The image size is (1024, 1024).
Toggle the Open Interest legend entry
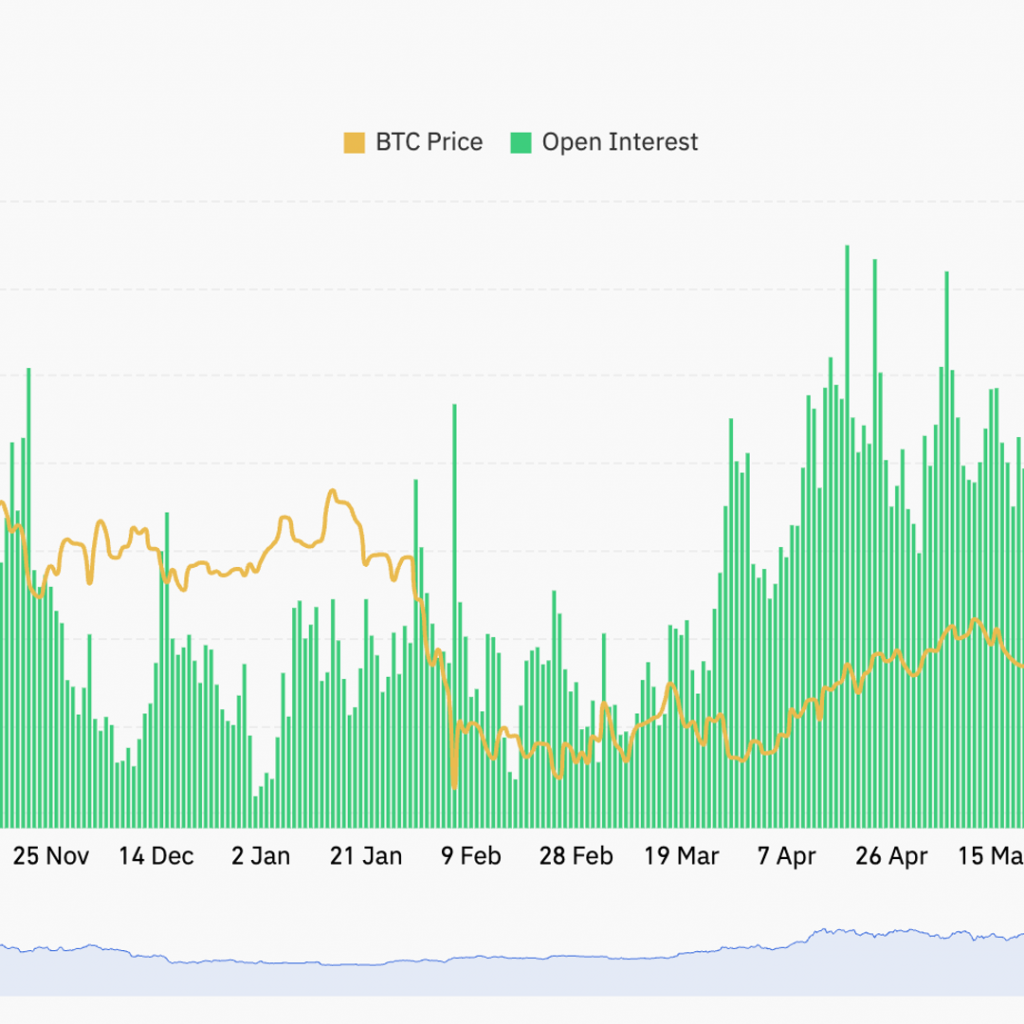pos(604,142)
